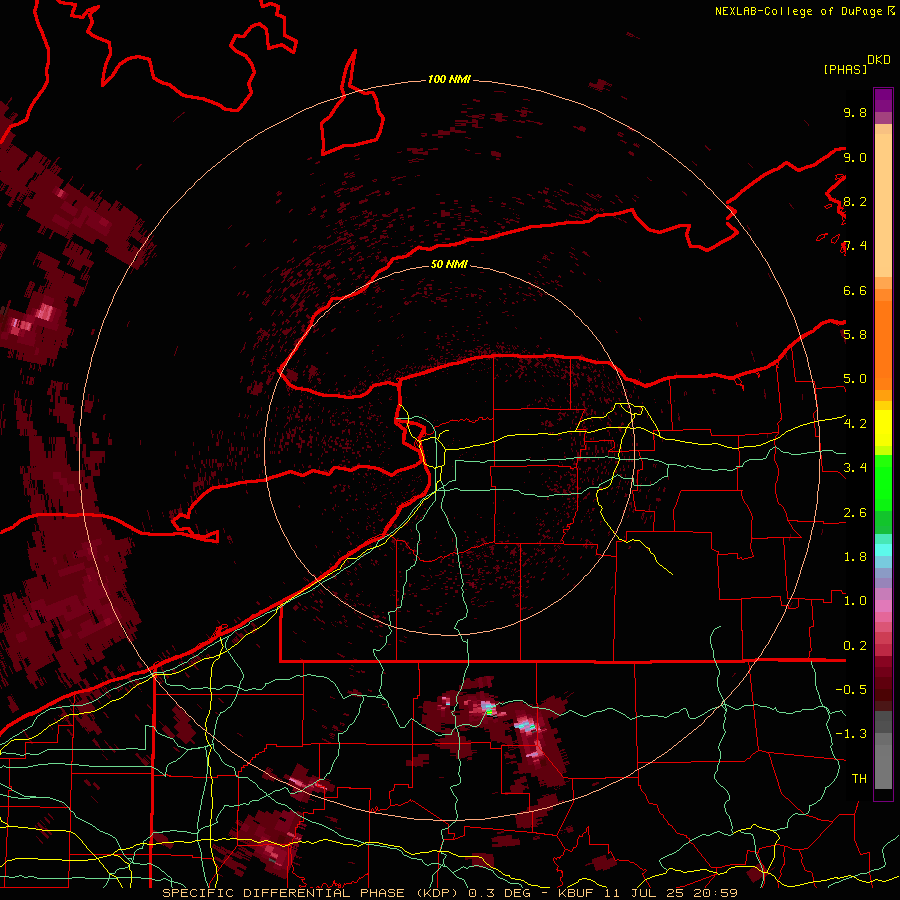Click the 4.2 scale value
Viewport: 900px width, 900px height.
coord(855,424)
